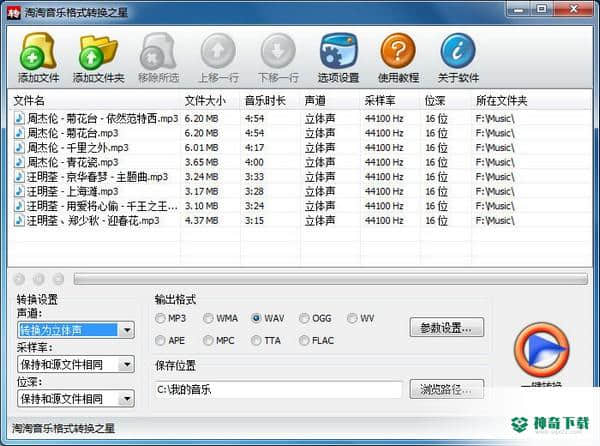Expand the 位深 bit depth dropdown
This screenshot has width=600, height=446.
(127, 399)
